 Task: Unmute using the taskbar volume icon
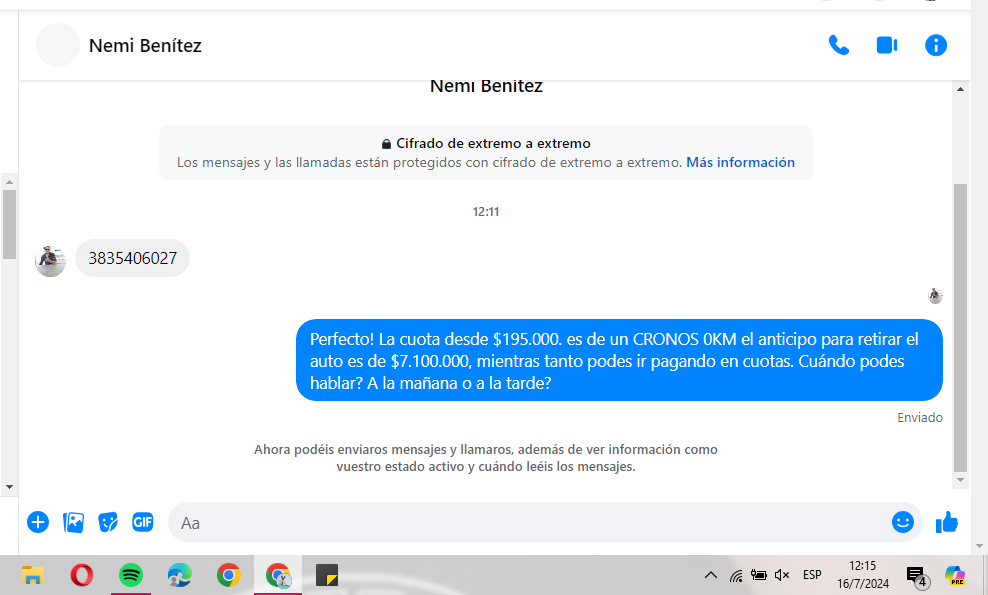pyautogui.click(x=782, y=575)
